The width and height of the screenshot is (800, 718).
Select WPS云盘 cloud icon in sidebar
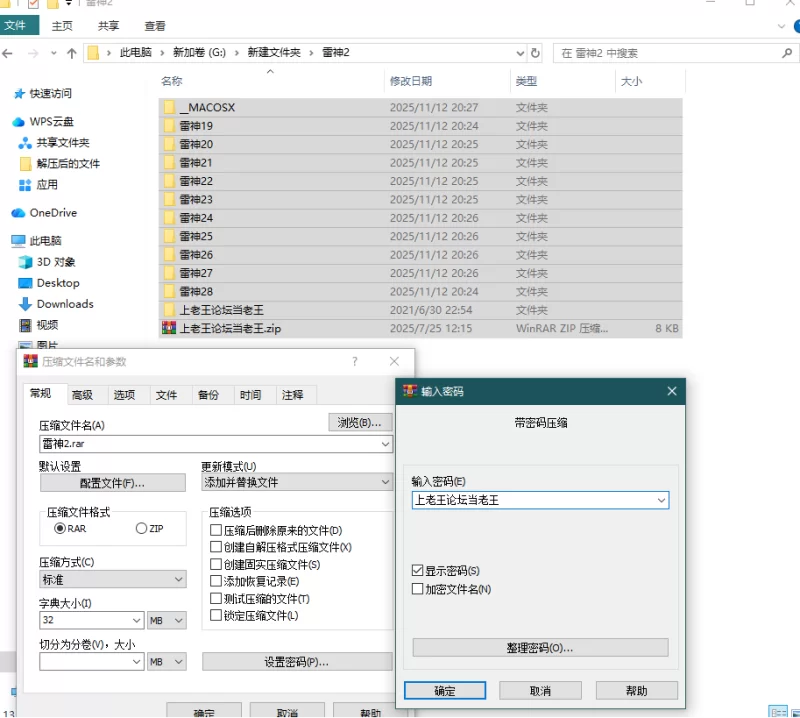coord(18,122)
